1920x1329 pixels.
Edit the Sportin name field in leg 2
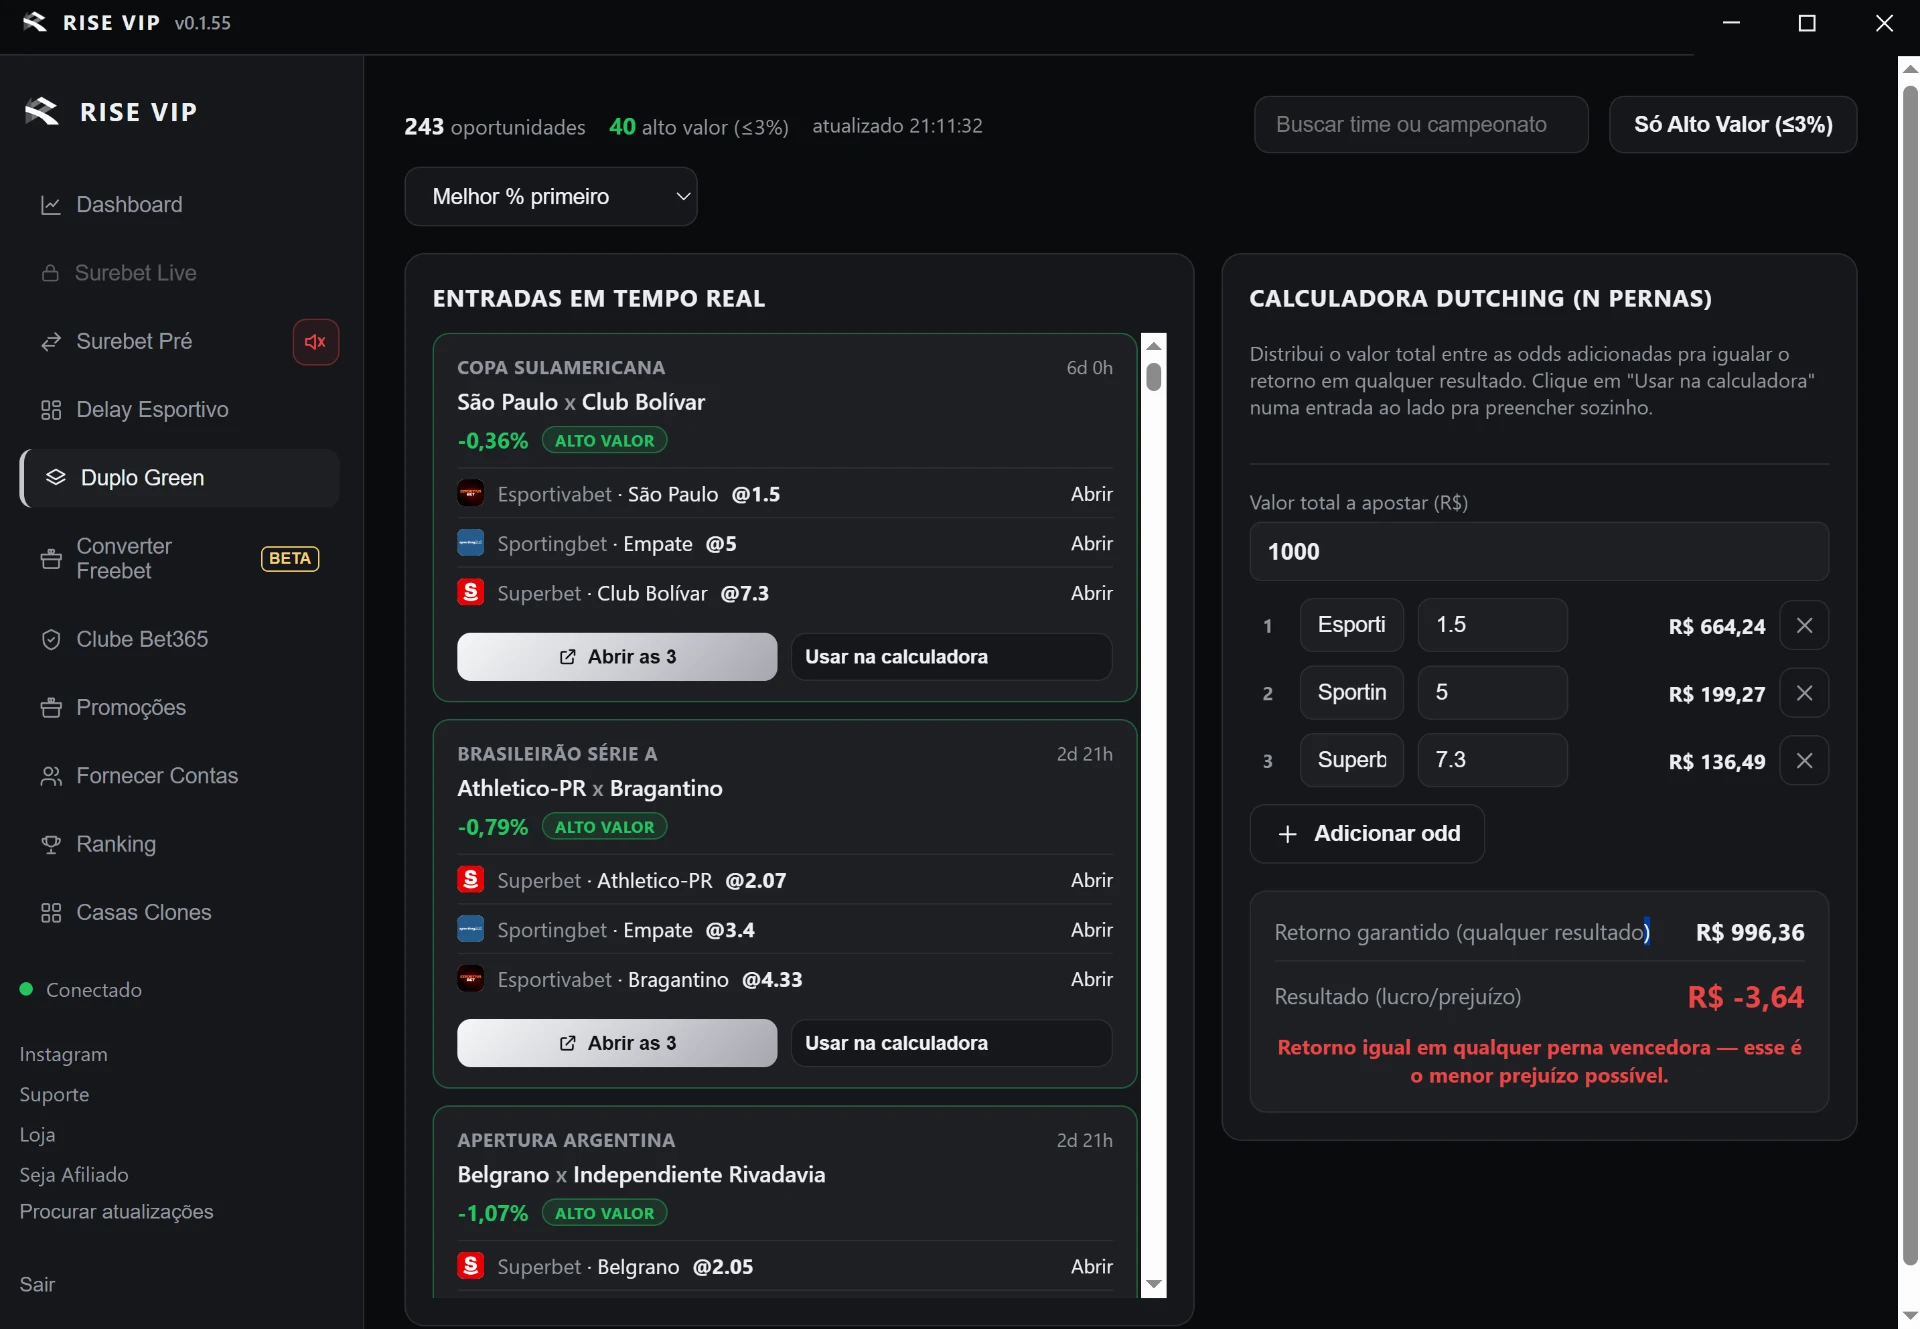coord(1352,693)
